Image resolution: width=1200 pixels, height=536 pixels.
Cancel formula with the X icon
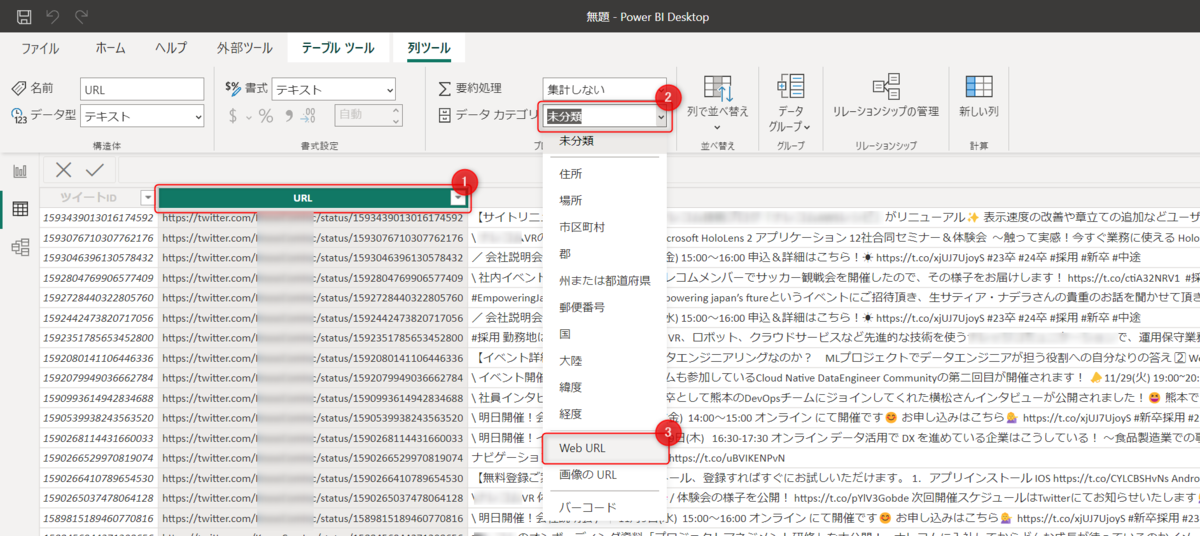(x=64, y=171)
